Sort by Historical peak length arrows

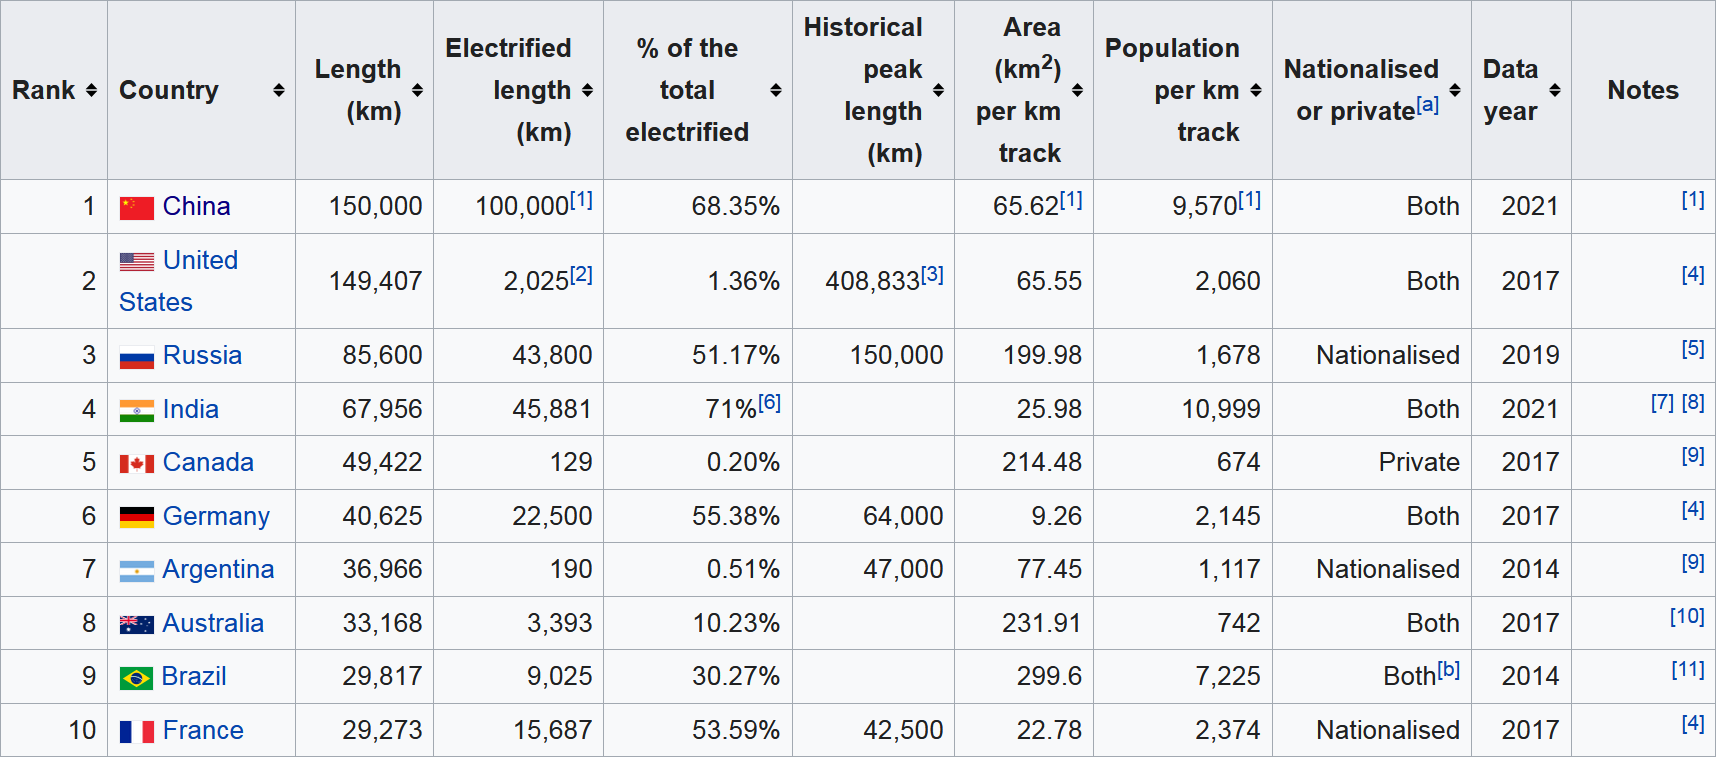pyautogui.click(x=938, y=90)
